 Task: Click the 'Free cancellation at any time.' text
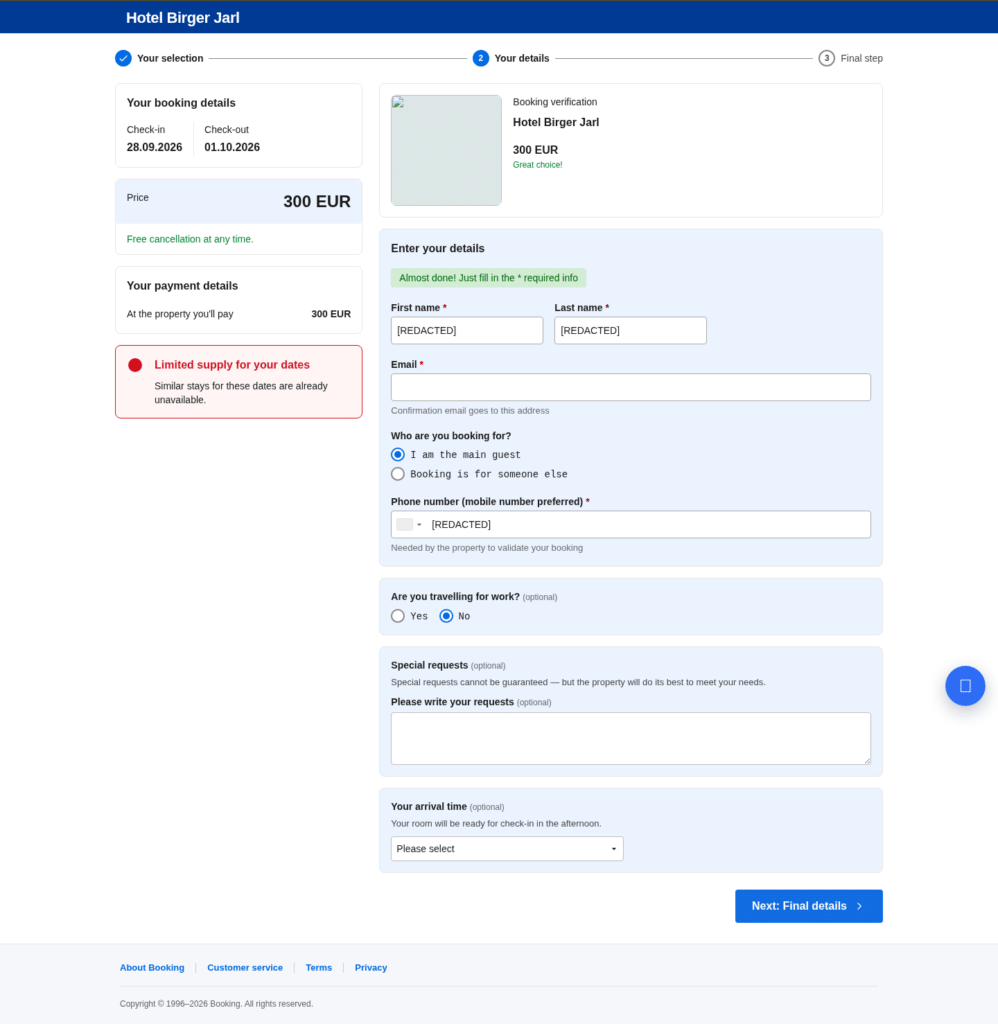190,239
